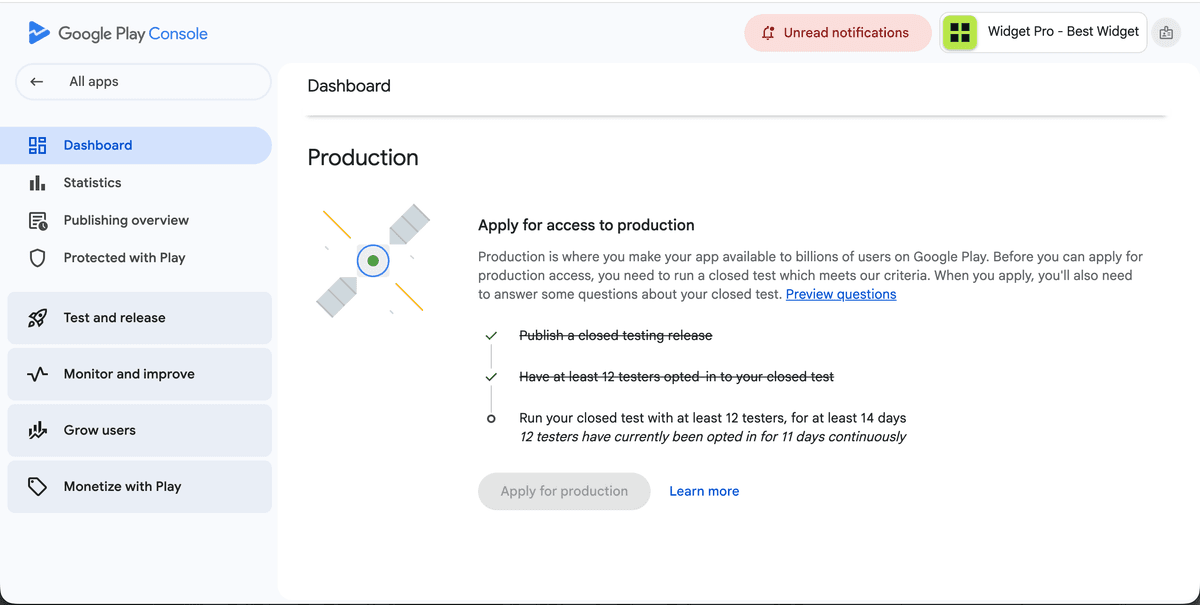Expand the Monitor and improve section
Image resolution: width=1200 pixels, height=605 pixels.
click(x=139, y=374)
